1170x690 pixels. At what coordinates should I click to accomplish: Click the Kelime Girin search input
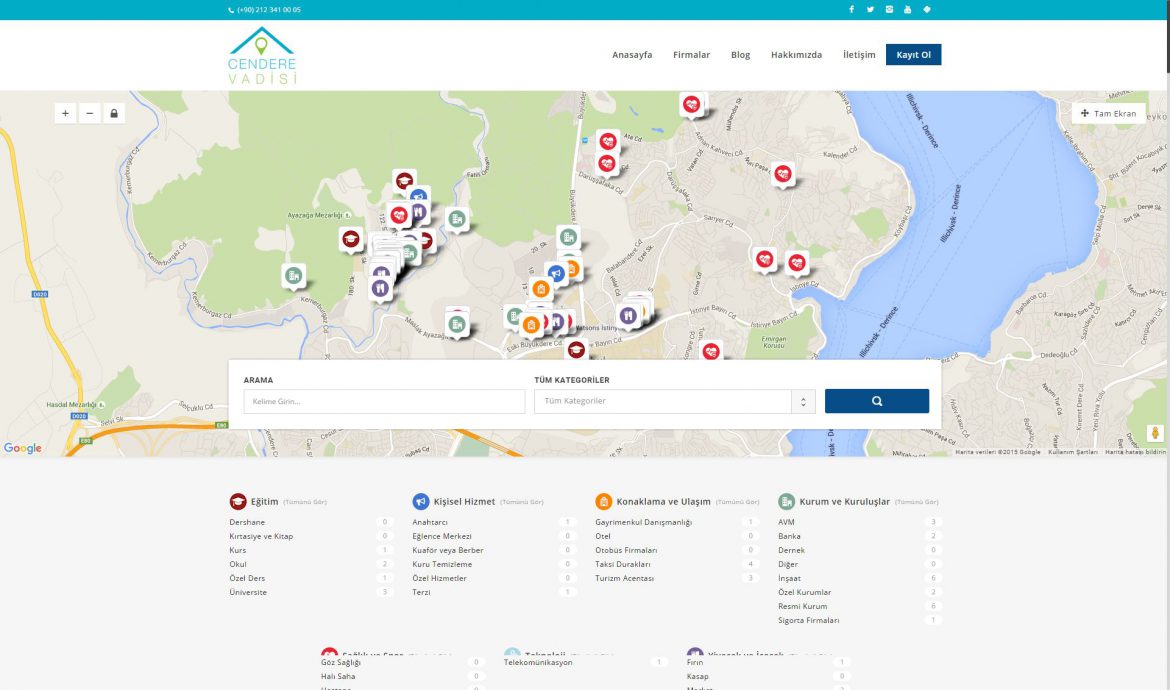click(384, 401)
